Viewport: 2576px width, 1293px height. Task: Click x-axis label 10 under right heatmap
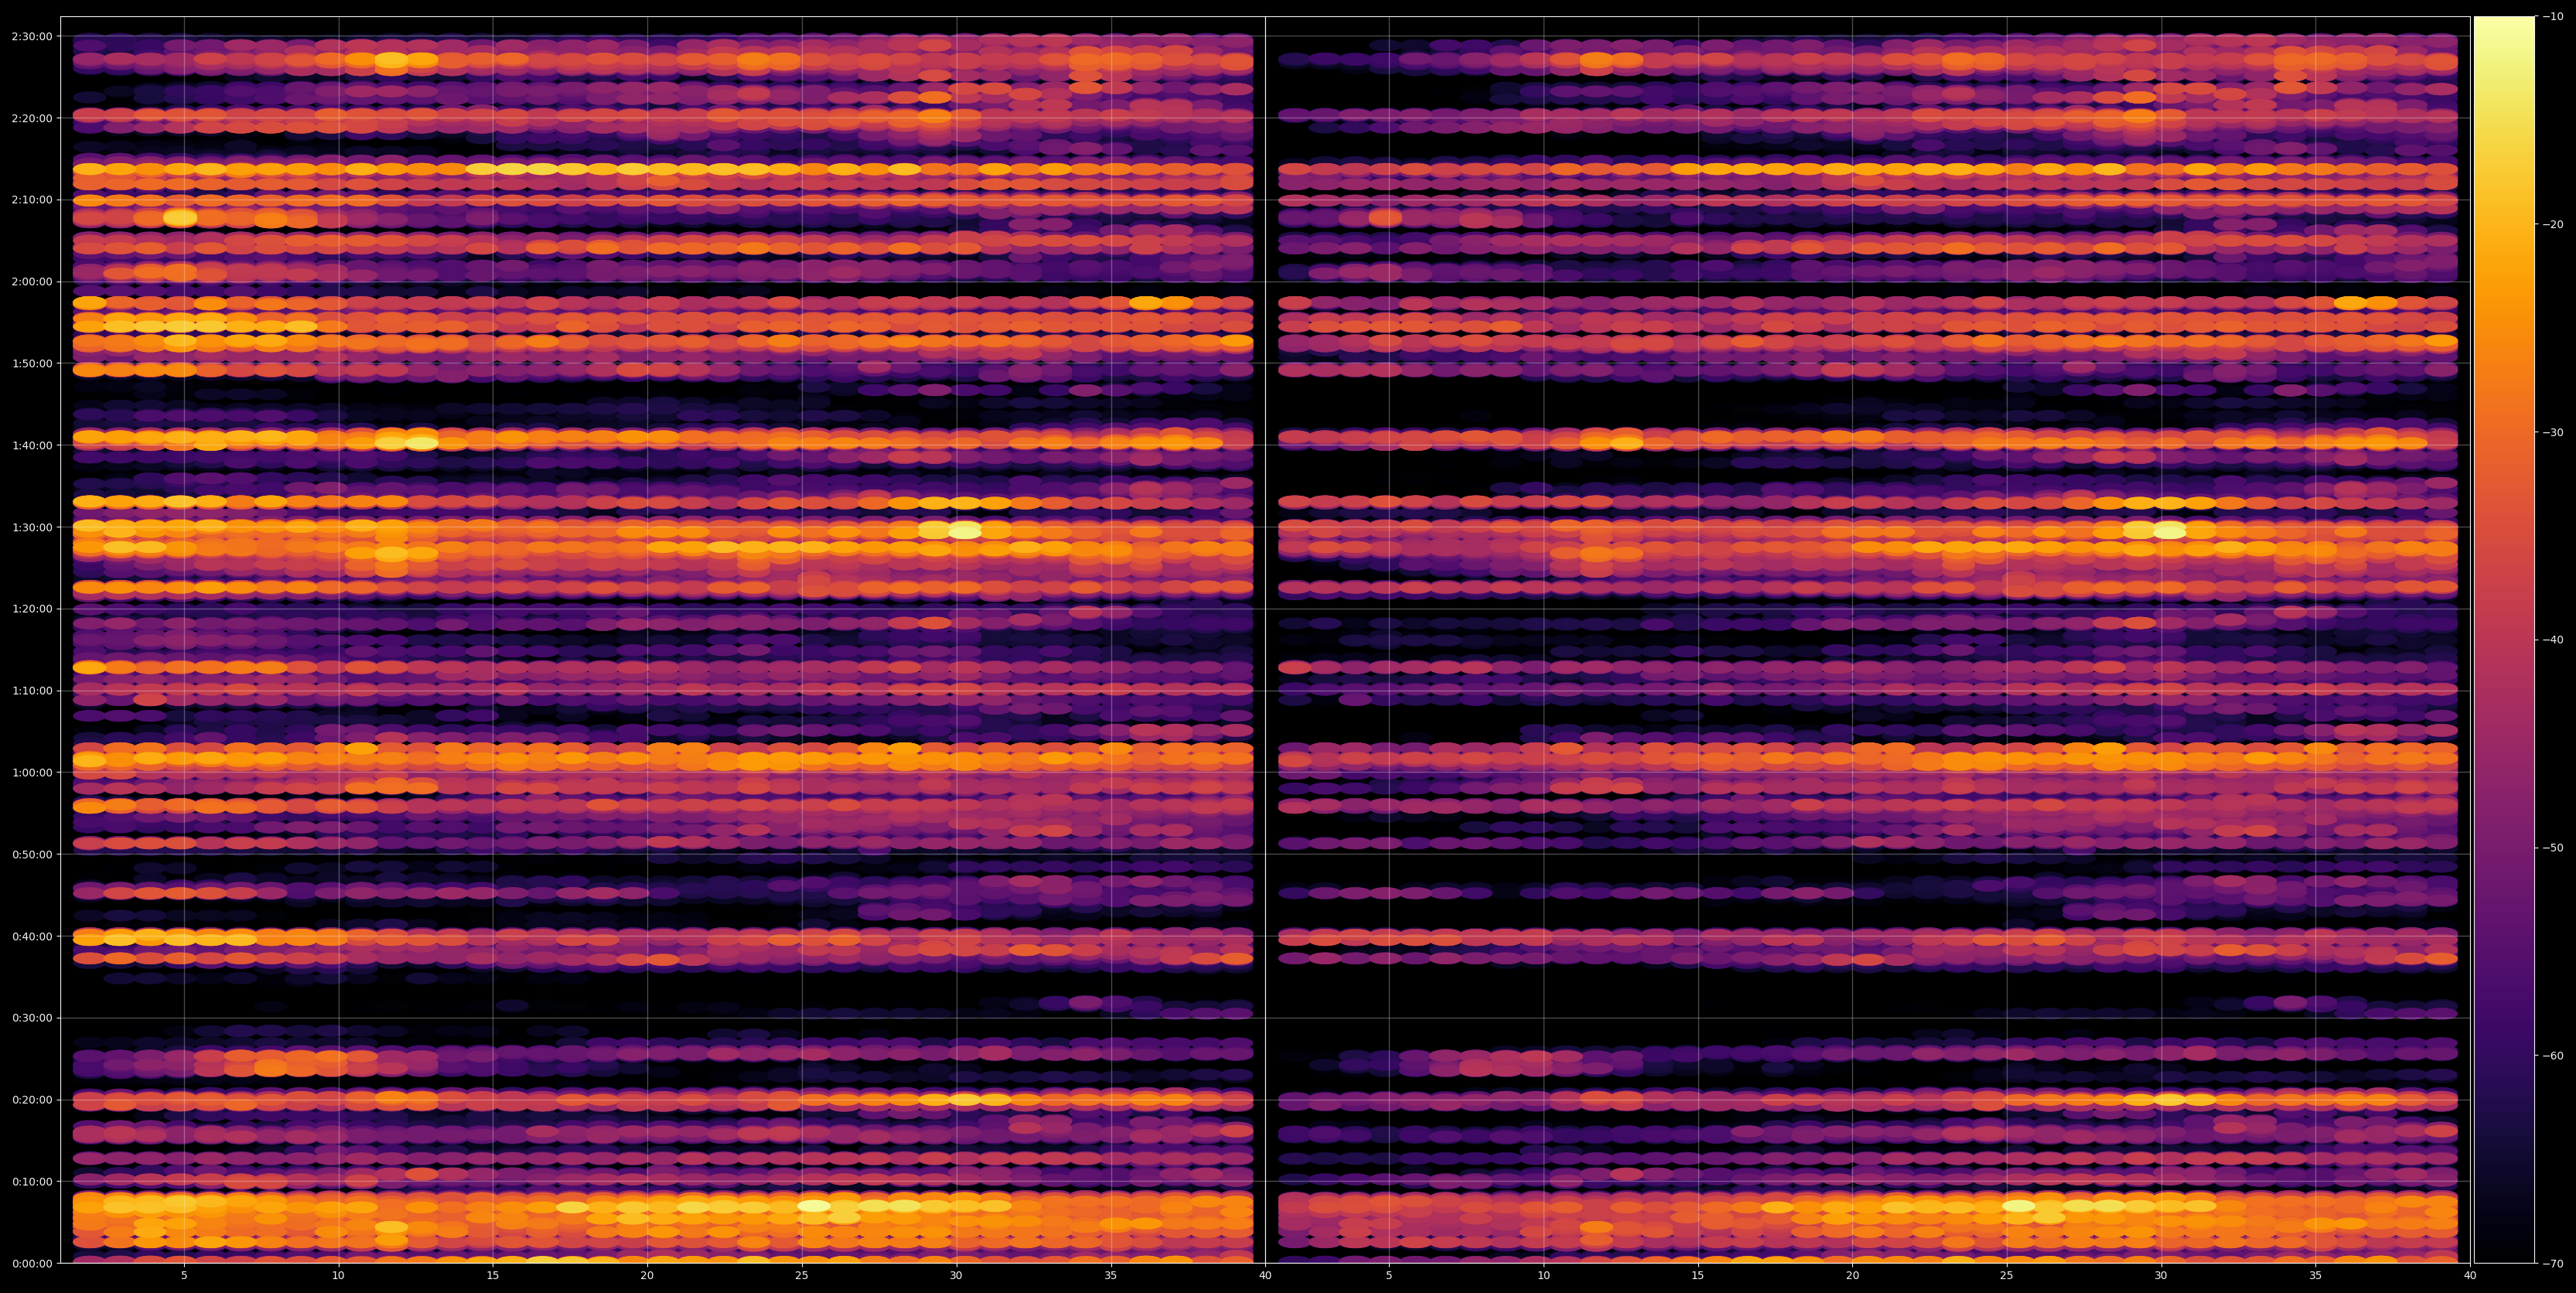coord(1543,1276)
